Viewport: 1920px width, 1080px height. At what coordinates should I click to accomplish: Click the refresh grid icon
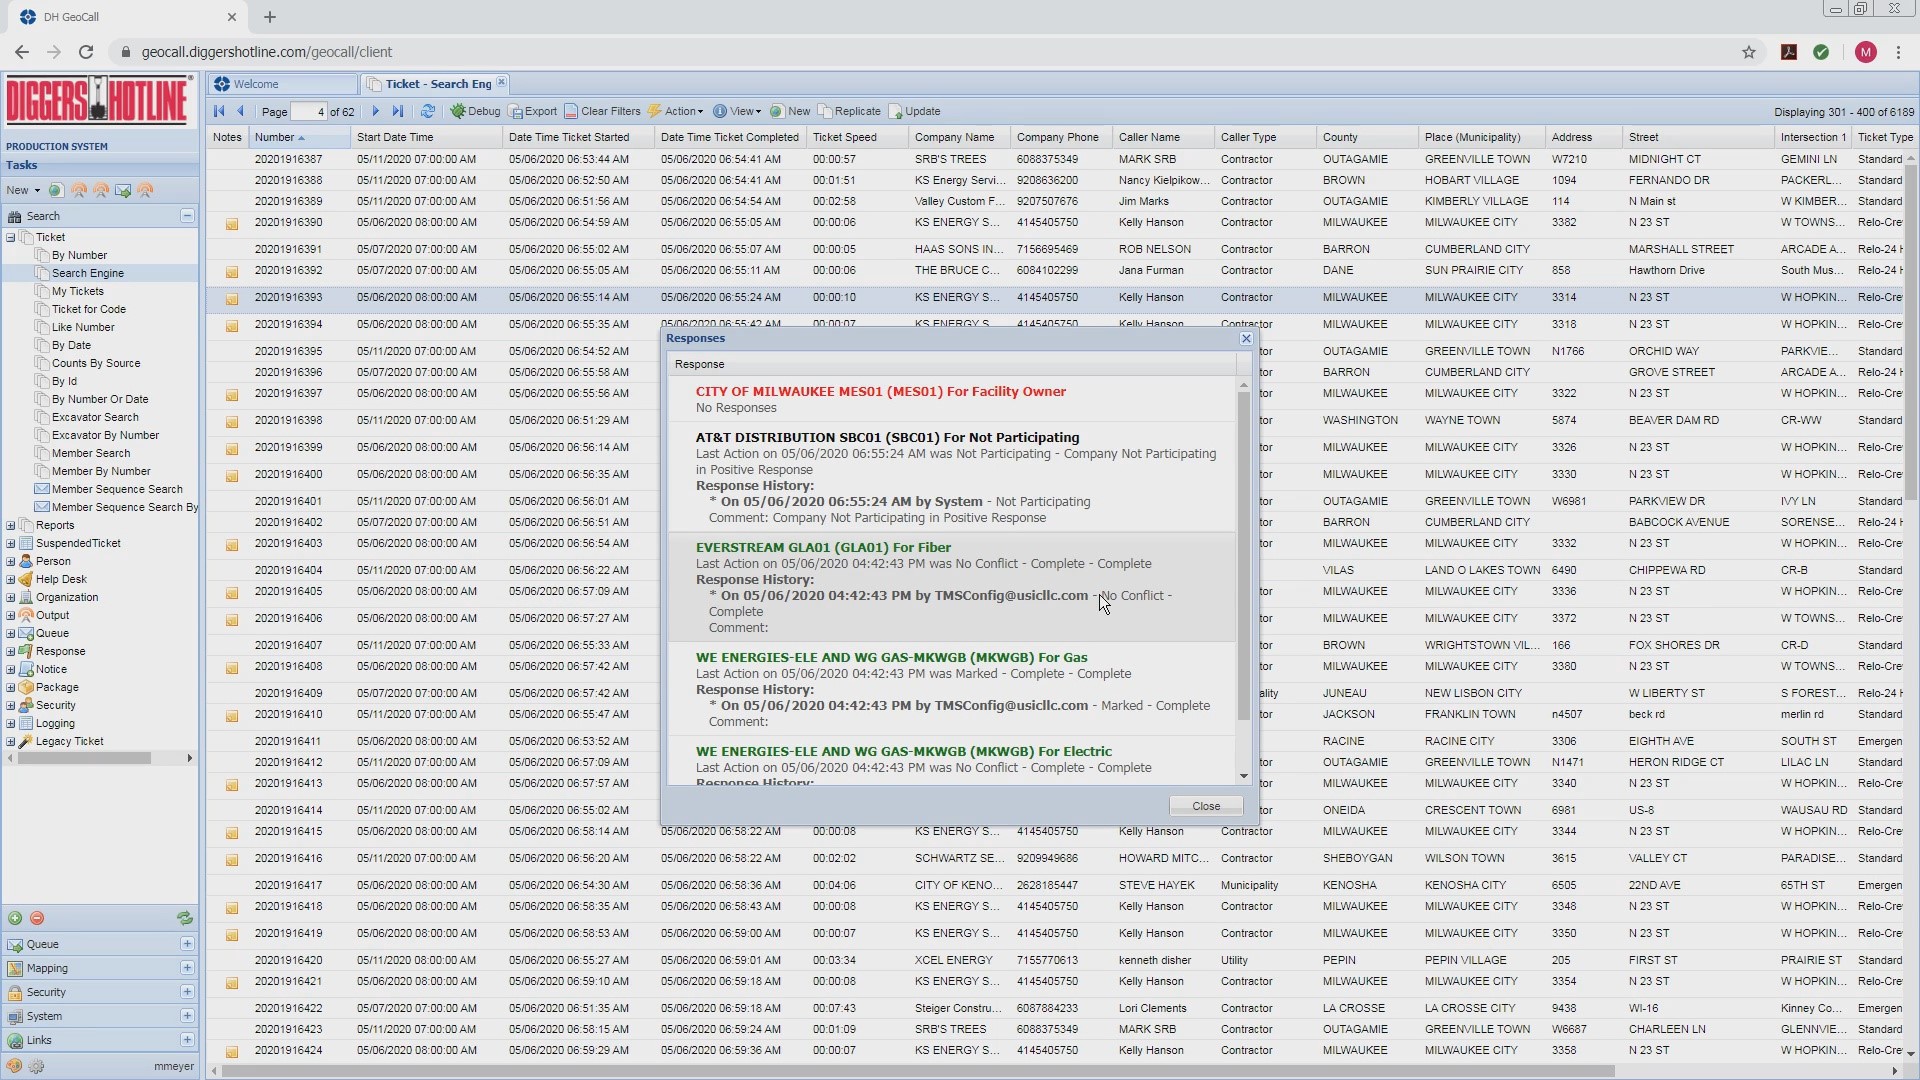click(x=428, y=111)
